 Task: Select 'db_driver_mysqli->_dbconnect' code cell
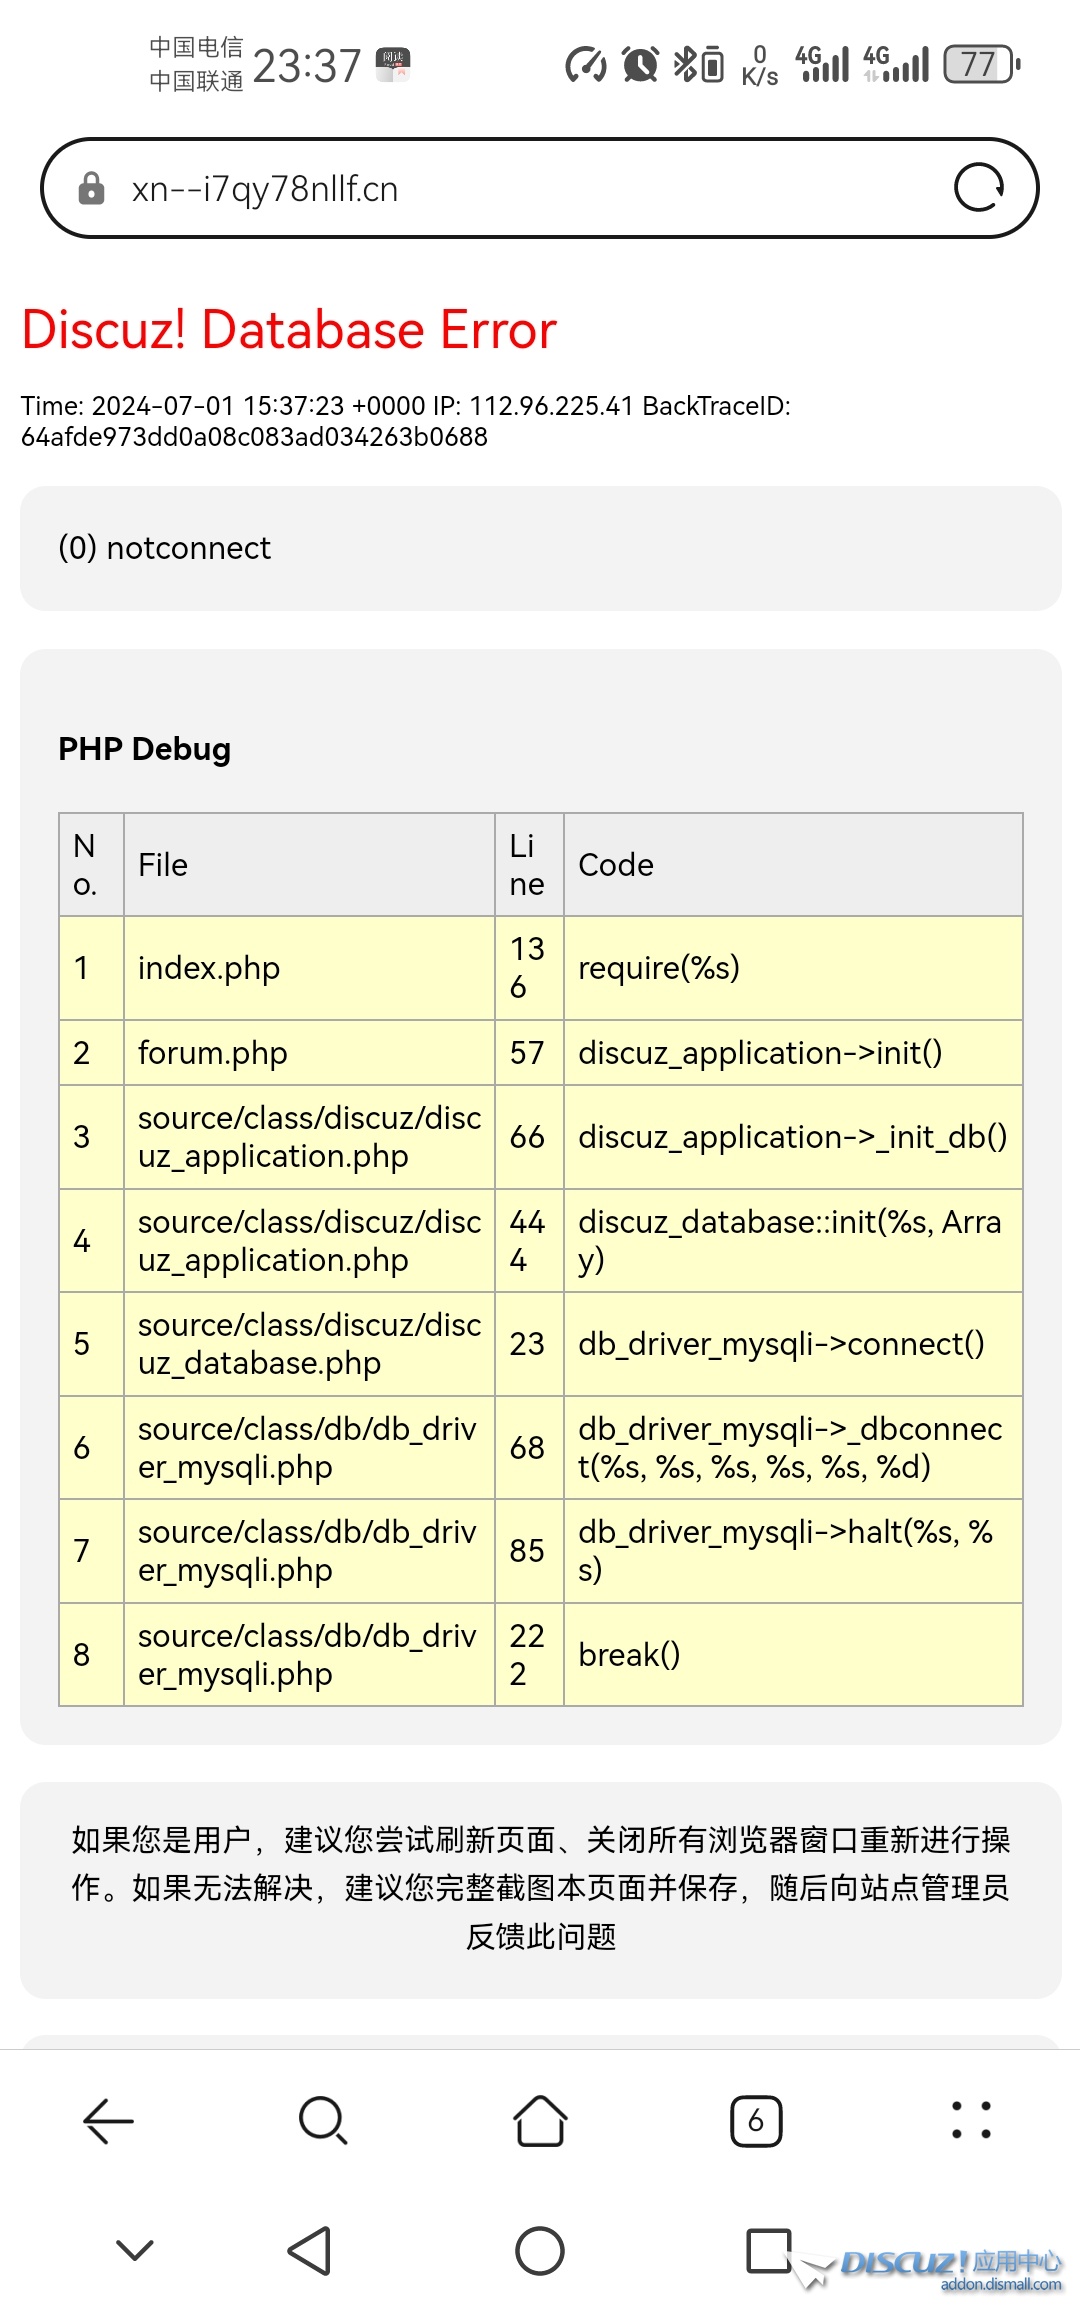click(x=793, y=1448)
